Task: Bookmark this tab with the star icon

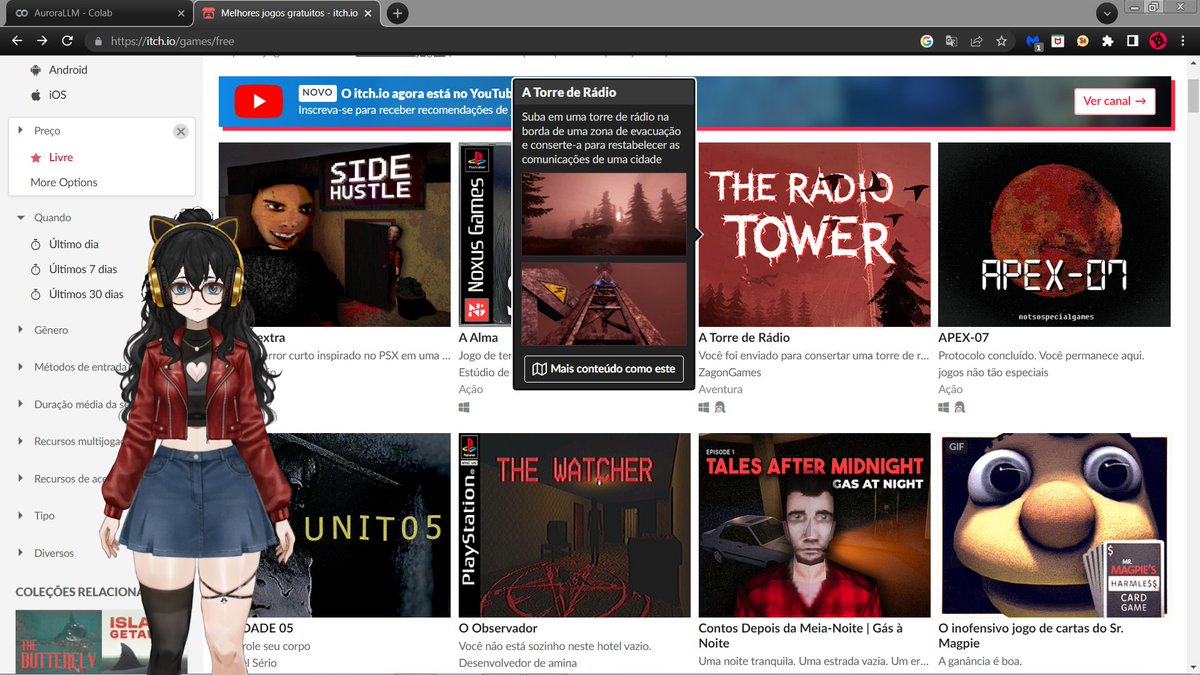Action: click(x=1001, y=41)
